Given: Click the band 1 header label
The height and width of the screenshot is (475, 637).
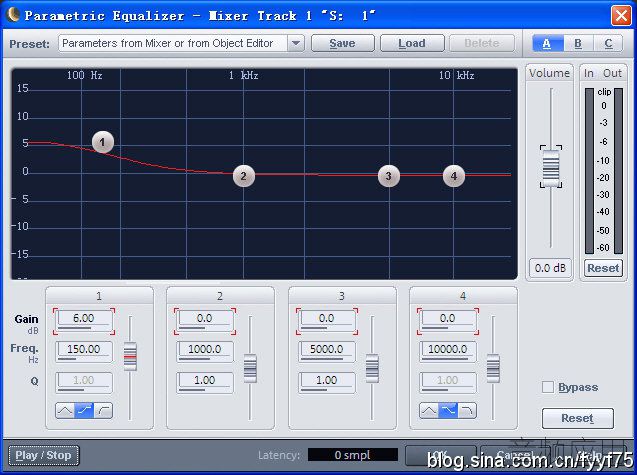Looking at the screenshot, I should point(99,296).
